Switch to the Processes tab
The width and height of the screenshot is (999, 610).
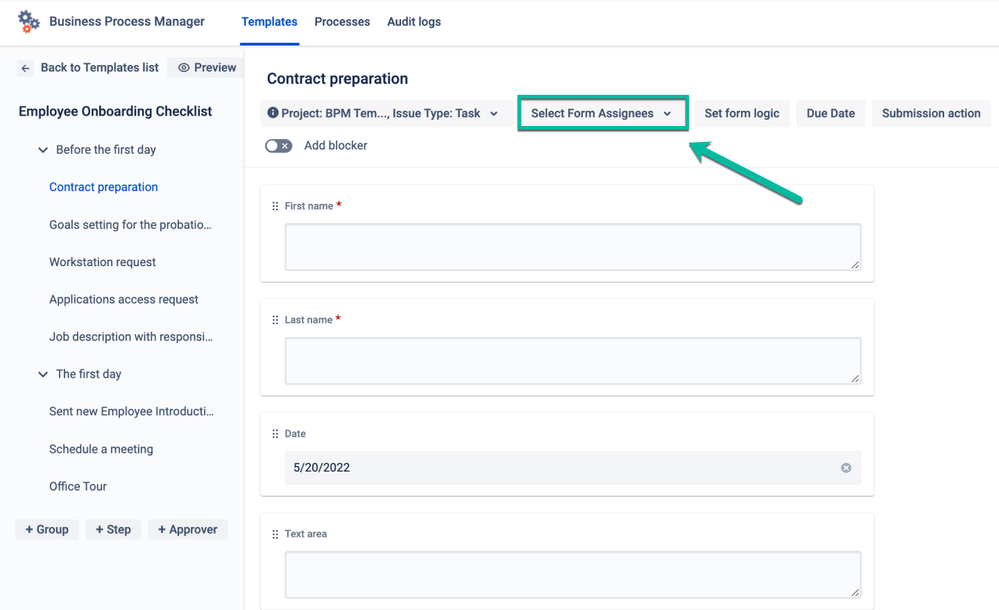click(342, 22)
